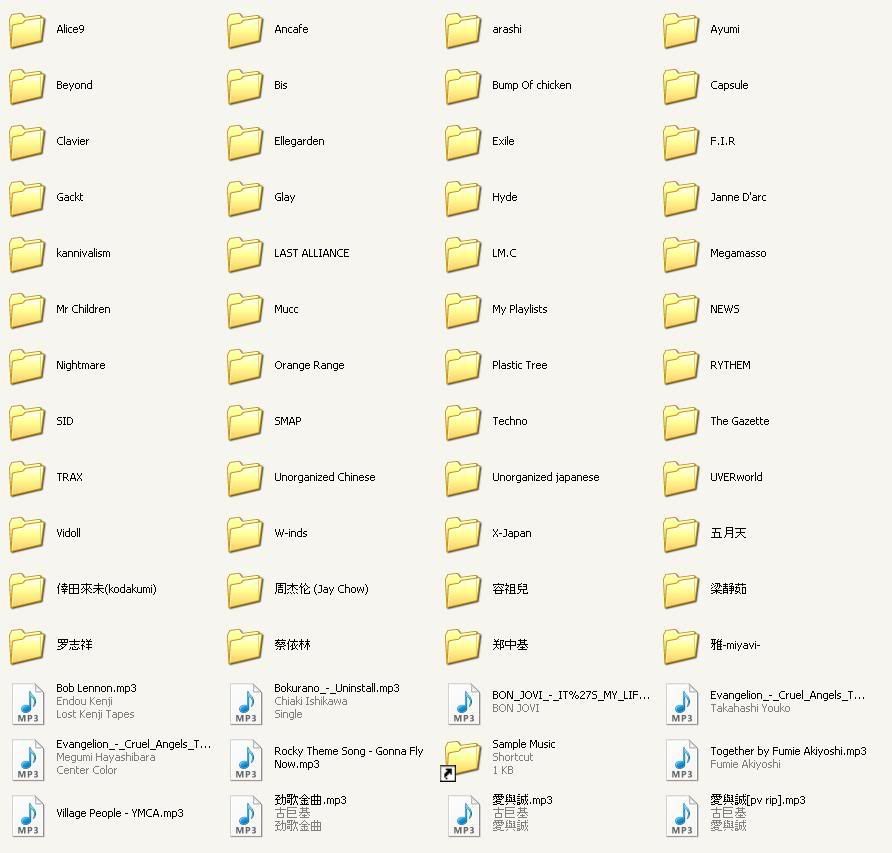Image resolution: width=892 pixels, height=853 pixels.
Task: Open the Ancafe folder icon
Action: click(x=245, y=31)
